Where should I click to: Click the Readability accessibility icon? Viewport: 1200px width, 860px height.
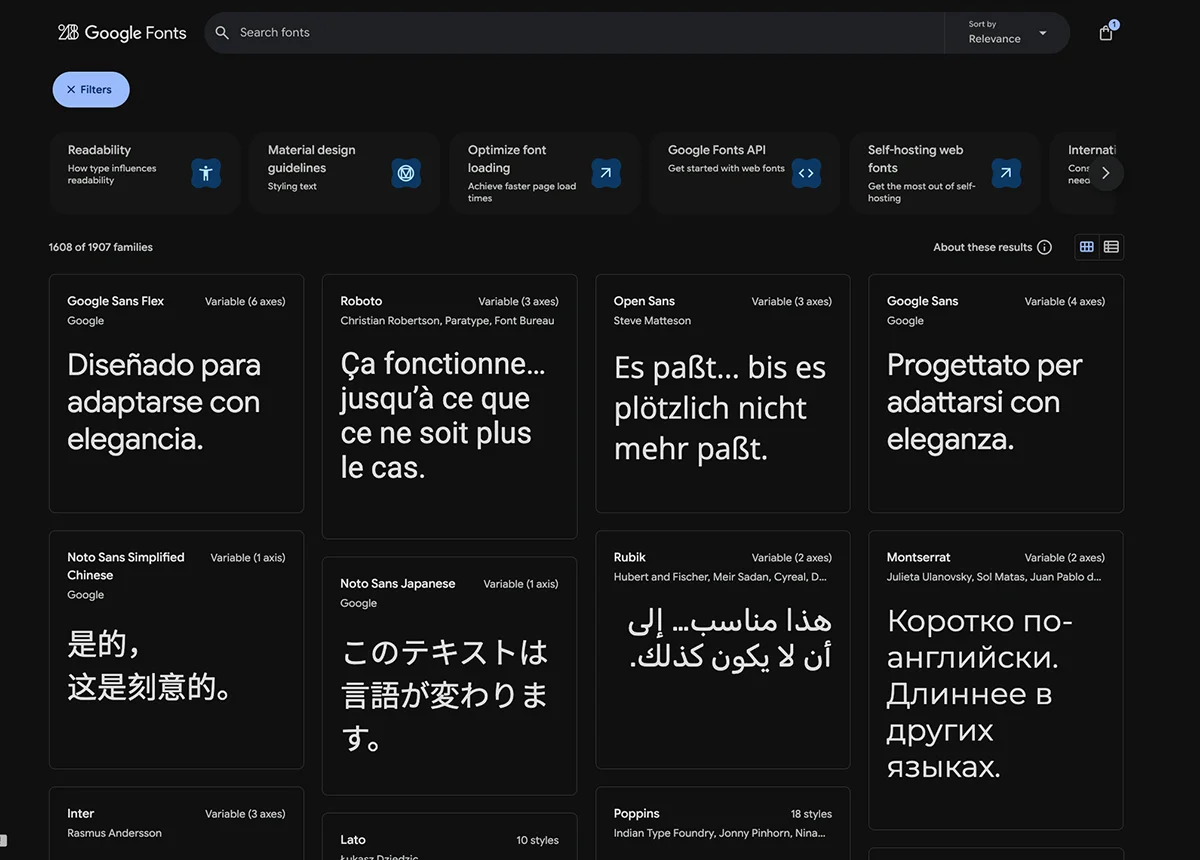pos(206,173)
